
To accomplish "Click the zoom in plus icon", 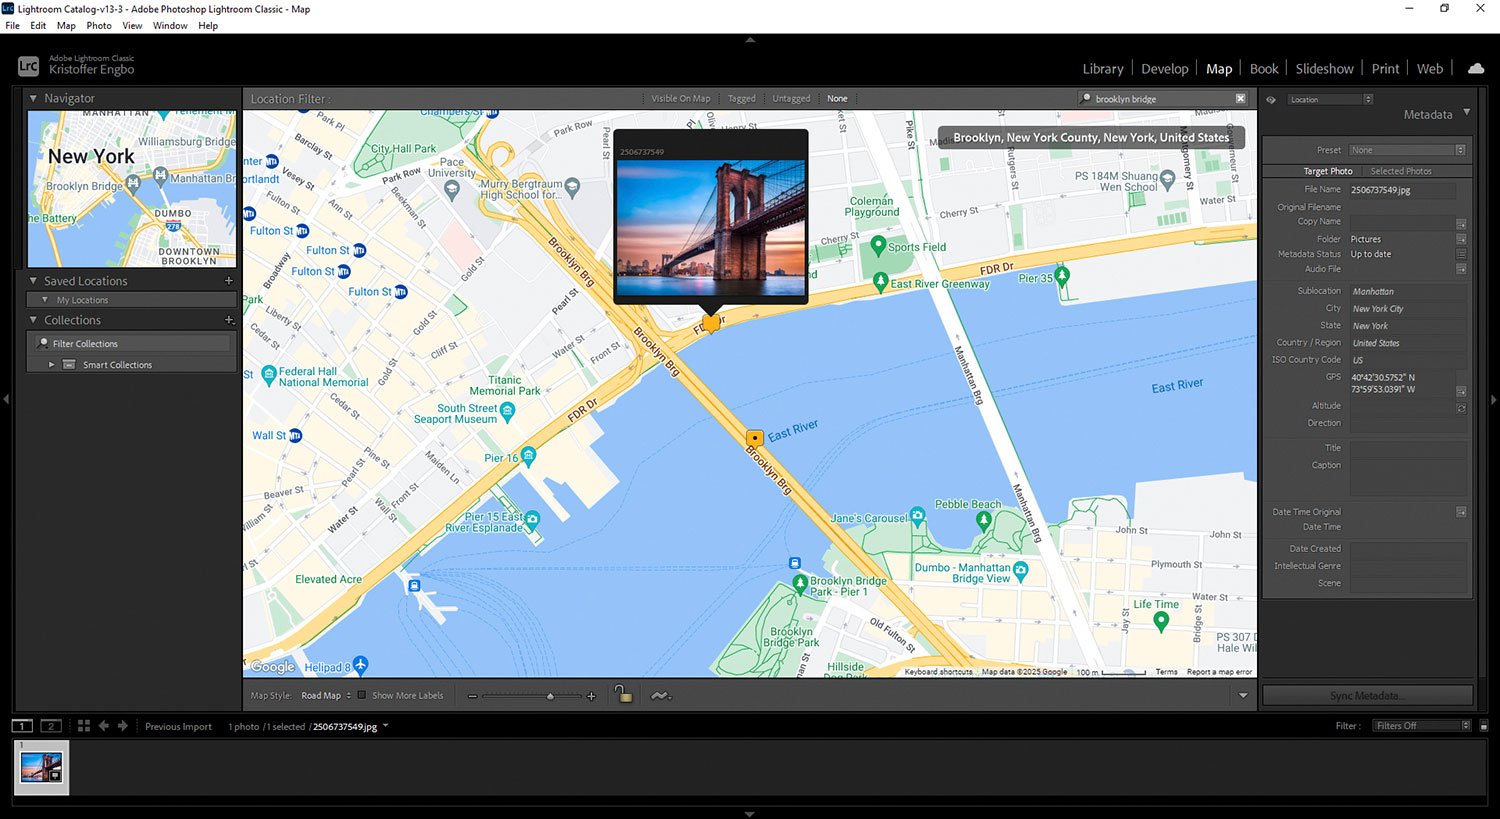I will 591,696.
